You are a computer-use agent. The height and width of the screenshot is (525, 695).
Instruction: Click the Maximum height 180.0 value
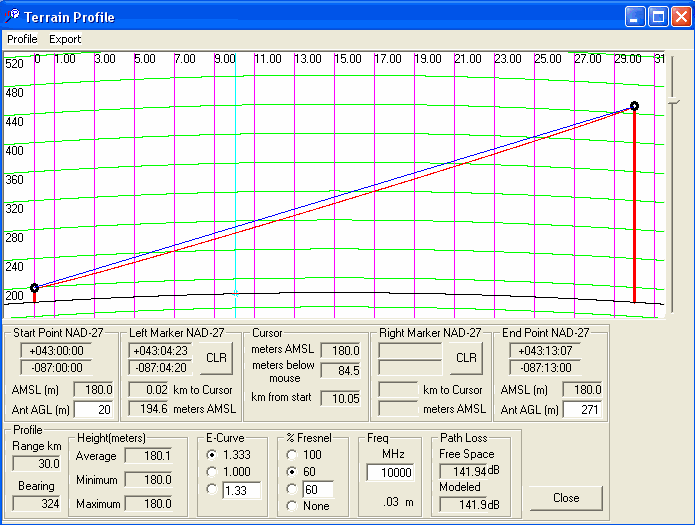pyautogui.click(x=148, y=503)
